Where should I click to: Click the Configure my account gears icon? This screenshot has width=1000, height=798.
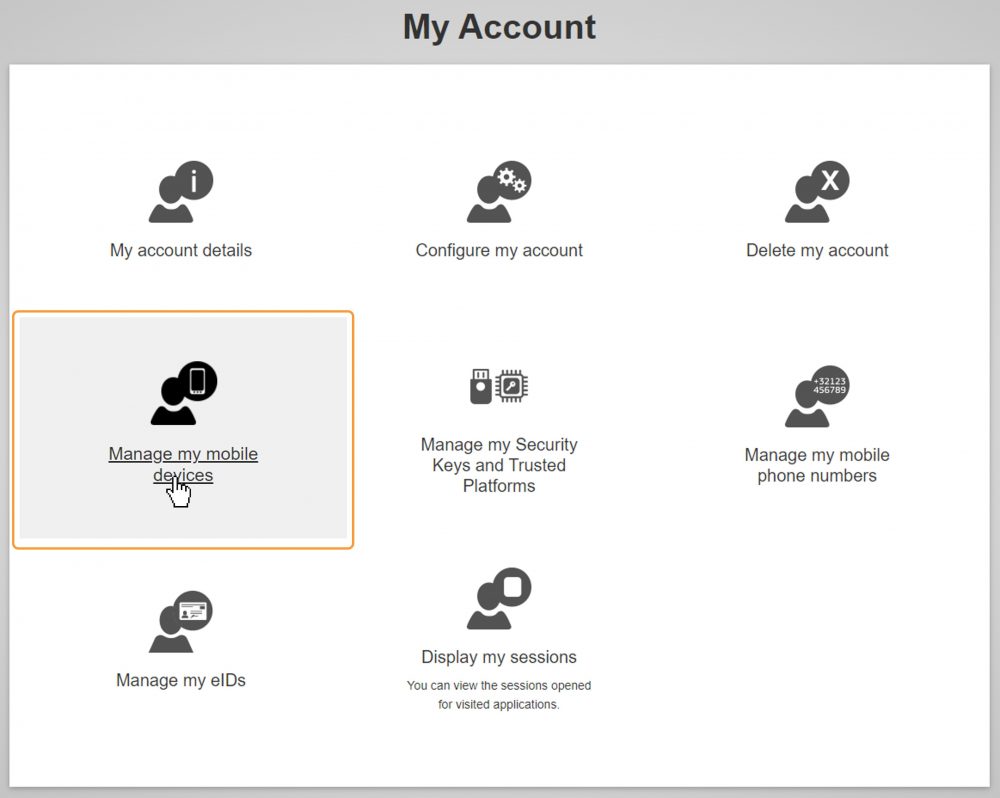pos(499,192)
